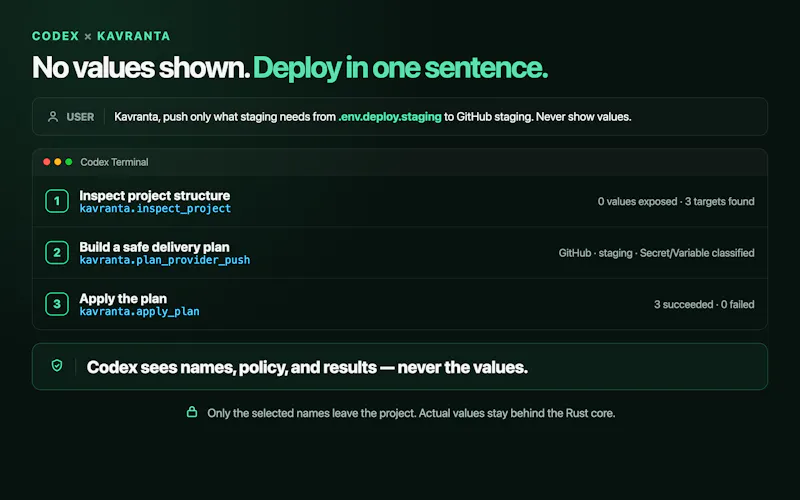Click the Only the selected names leave the project note
Viewport: 800px width, 500px height.
click(x=411, y=413)
